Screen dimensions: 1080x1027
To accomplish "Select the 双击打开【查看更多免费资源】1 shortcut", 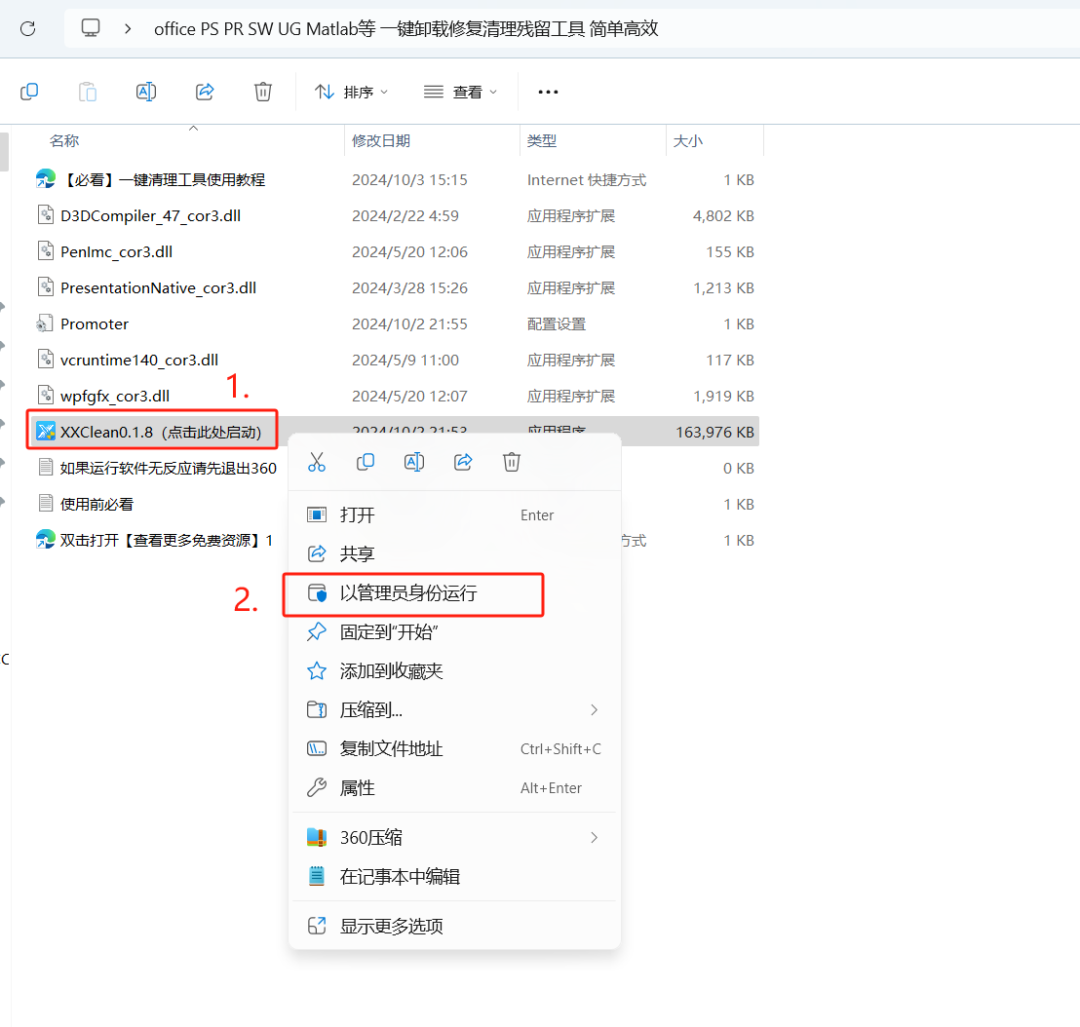I will click(166, 540).
